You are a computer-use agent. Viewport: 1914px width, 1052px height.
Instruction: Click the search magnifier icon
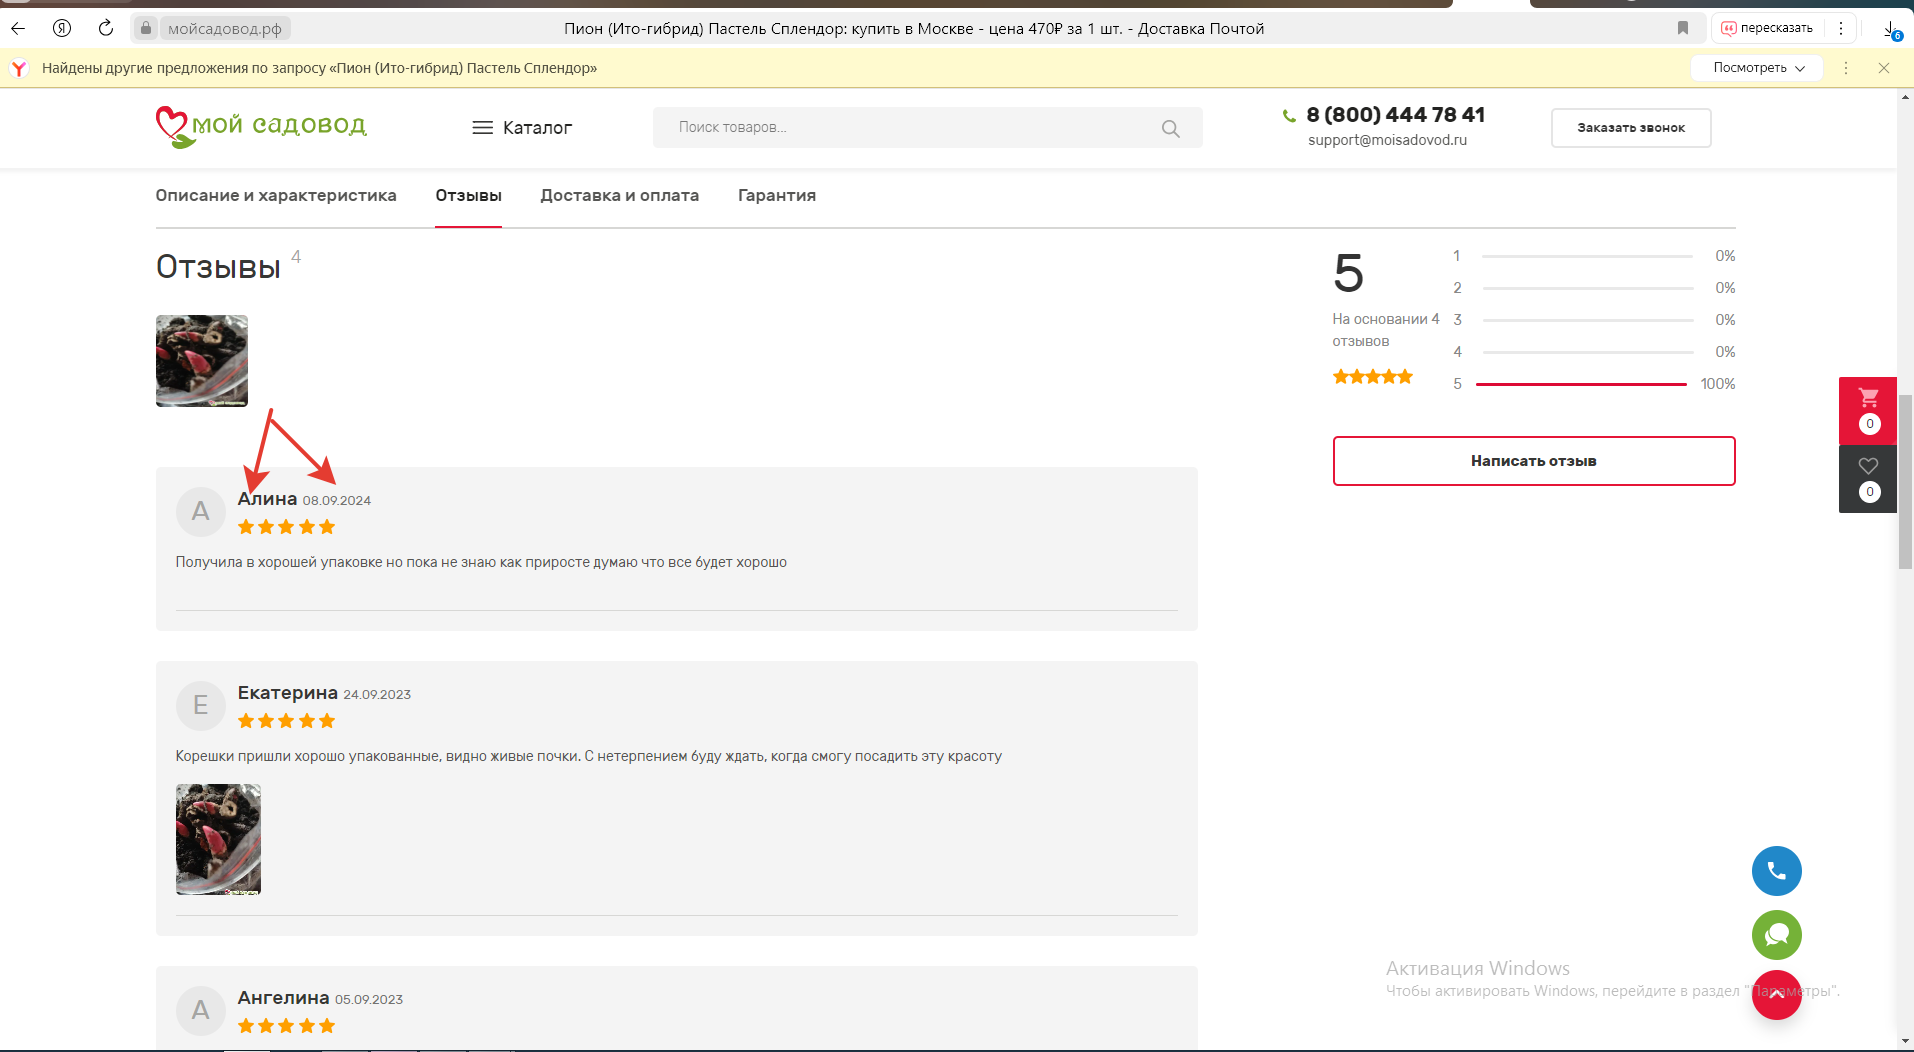tap(1170, 128)
